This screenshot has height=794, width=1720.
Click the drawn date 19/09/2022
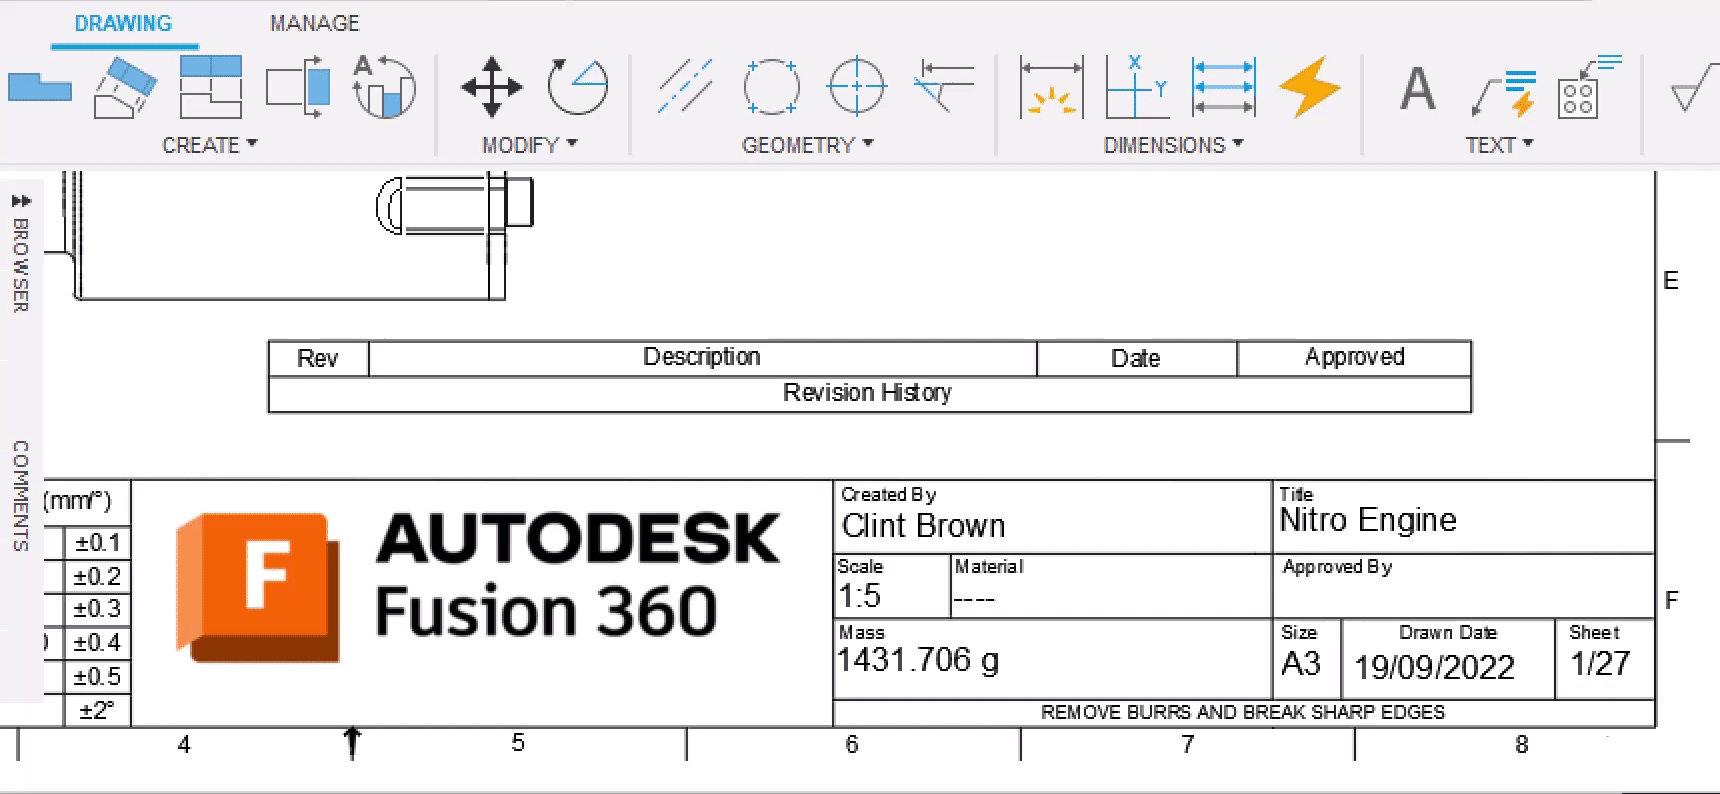pos(1434,667)
